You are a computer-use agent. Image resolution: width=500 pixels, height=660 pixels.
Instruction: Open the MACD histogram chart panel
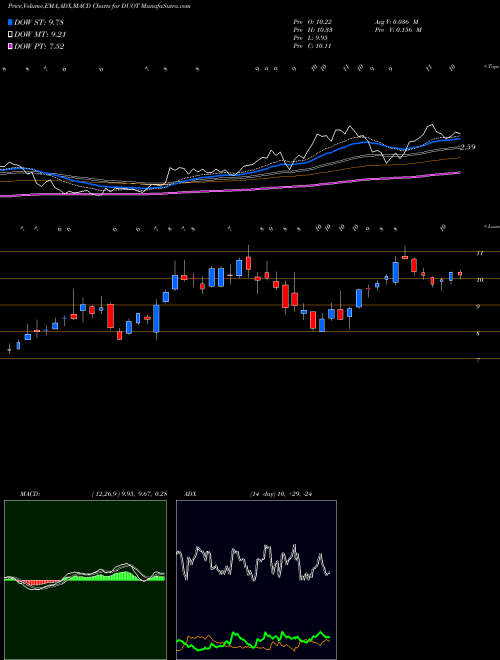pos(85,580)
